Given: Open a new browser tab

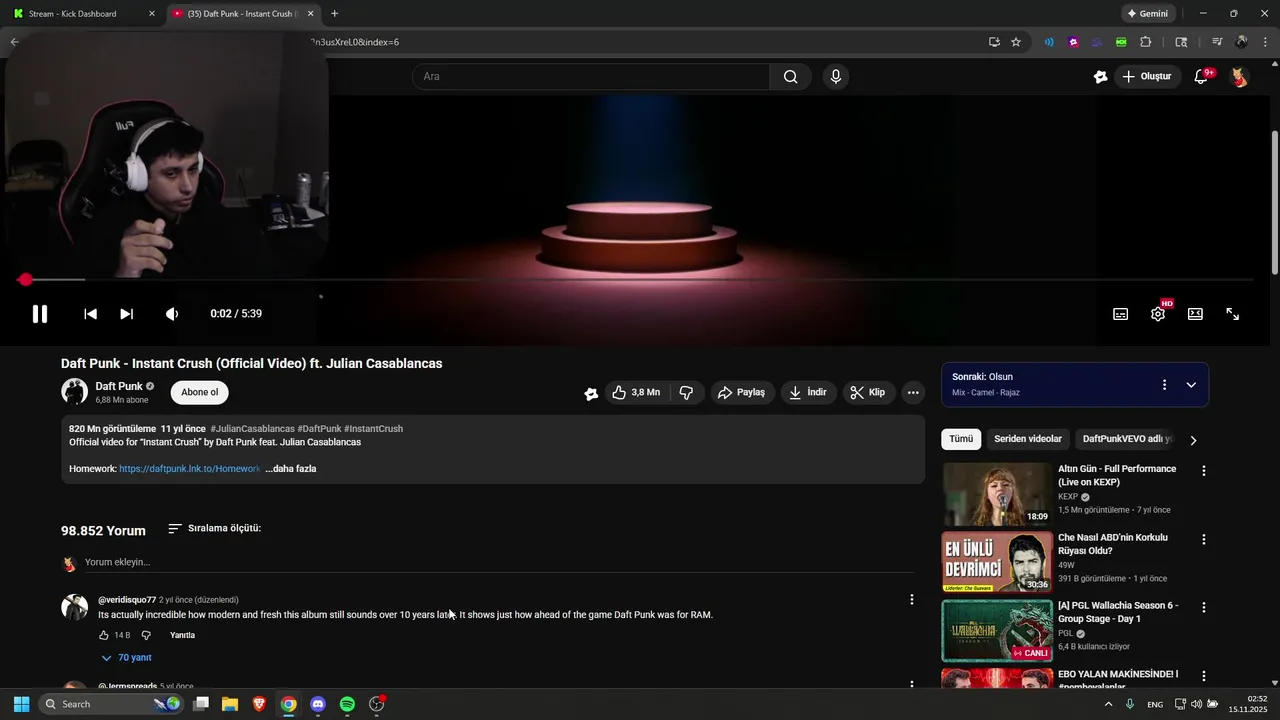Looking at the screenshot, I should tap(334, 14).
